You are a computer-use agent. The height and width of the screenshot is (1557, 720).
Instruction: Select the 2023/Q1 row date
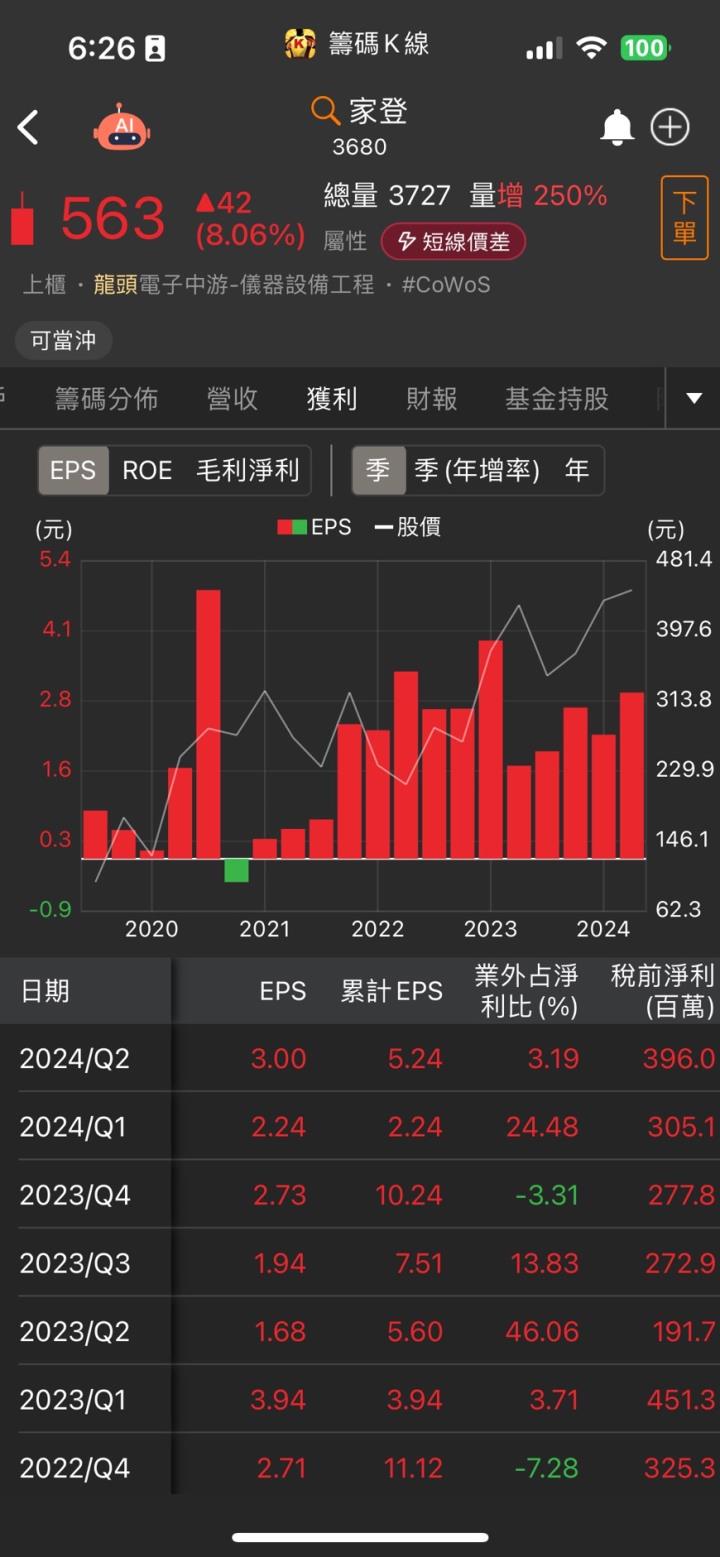click(73, 1399)
